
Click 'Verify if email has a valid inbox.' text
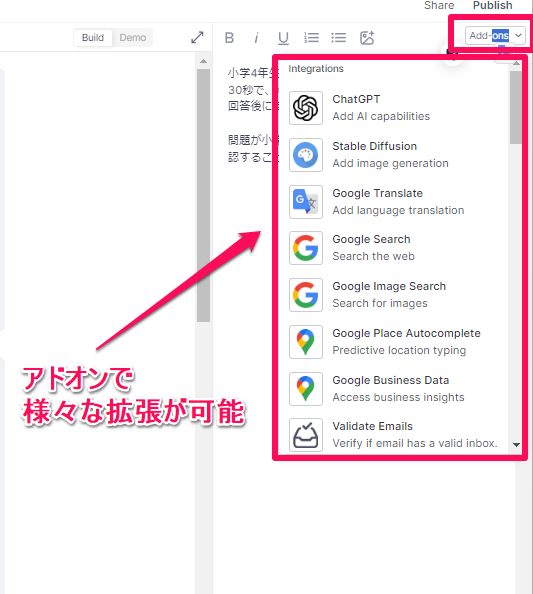pos(415,443)
